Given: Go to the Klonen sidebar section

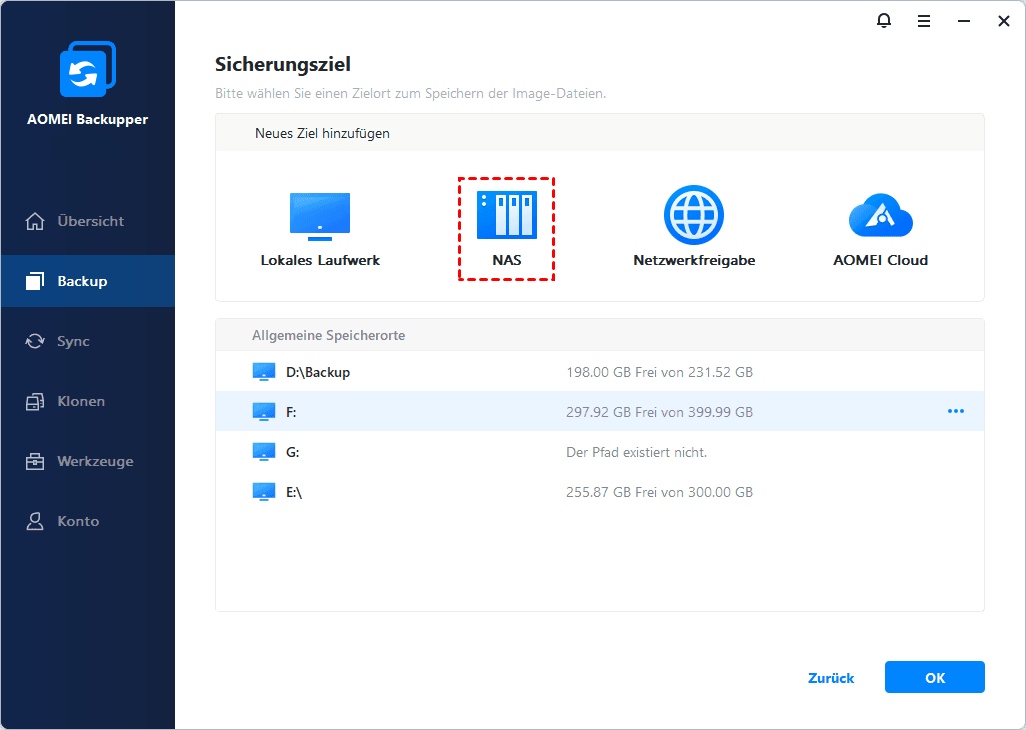Looking at the screenshot, I should coord(88,402).
